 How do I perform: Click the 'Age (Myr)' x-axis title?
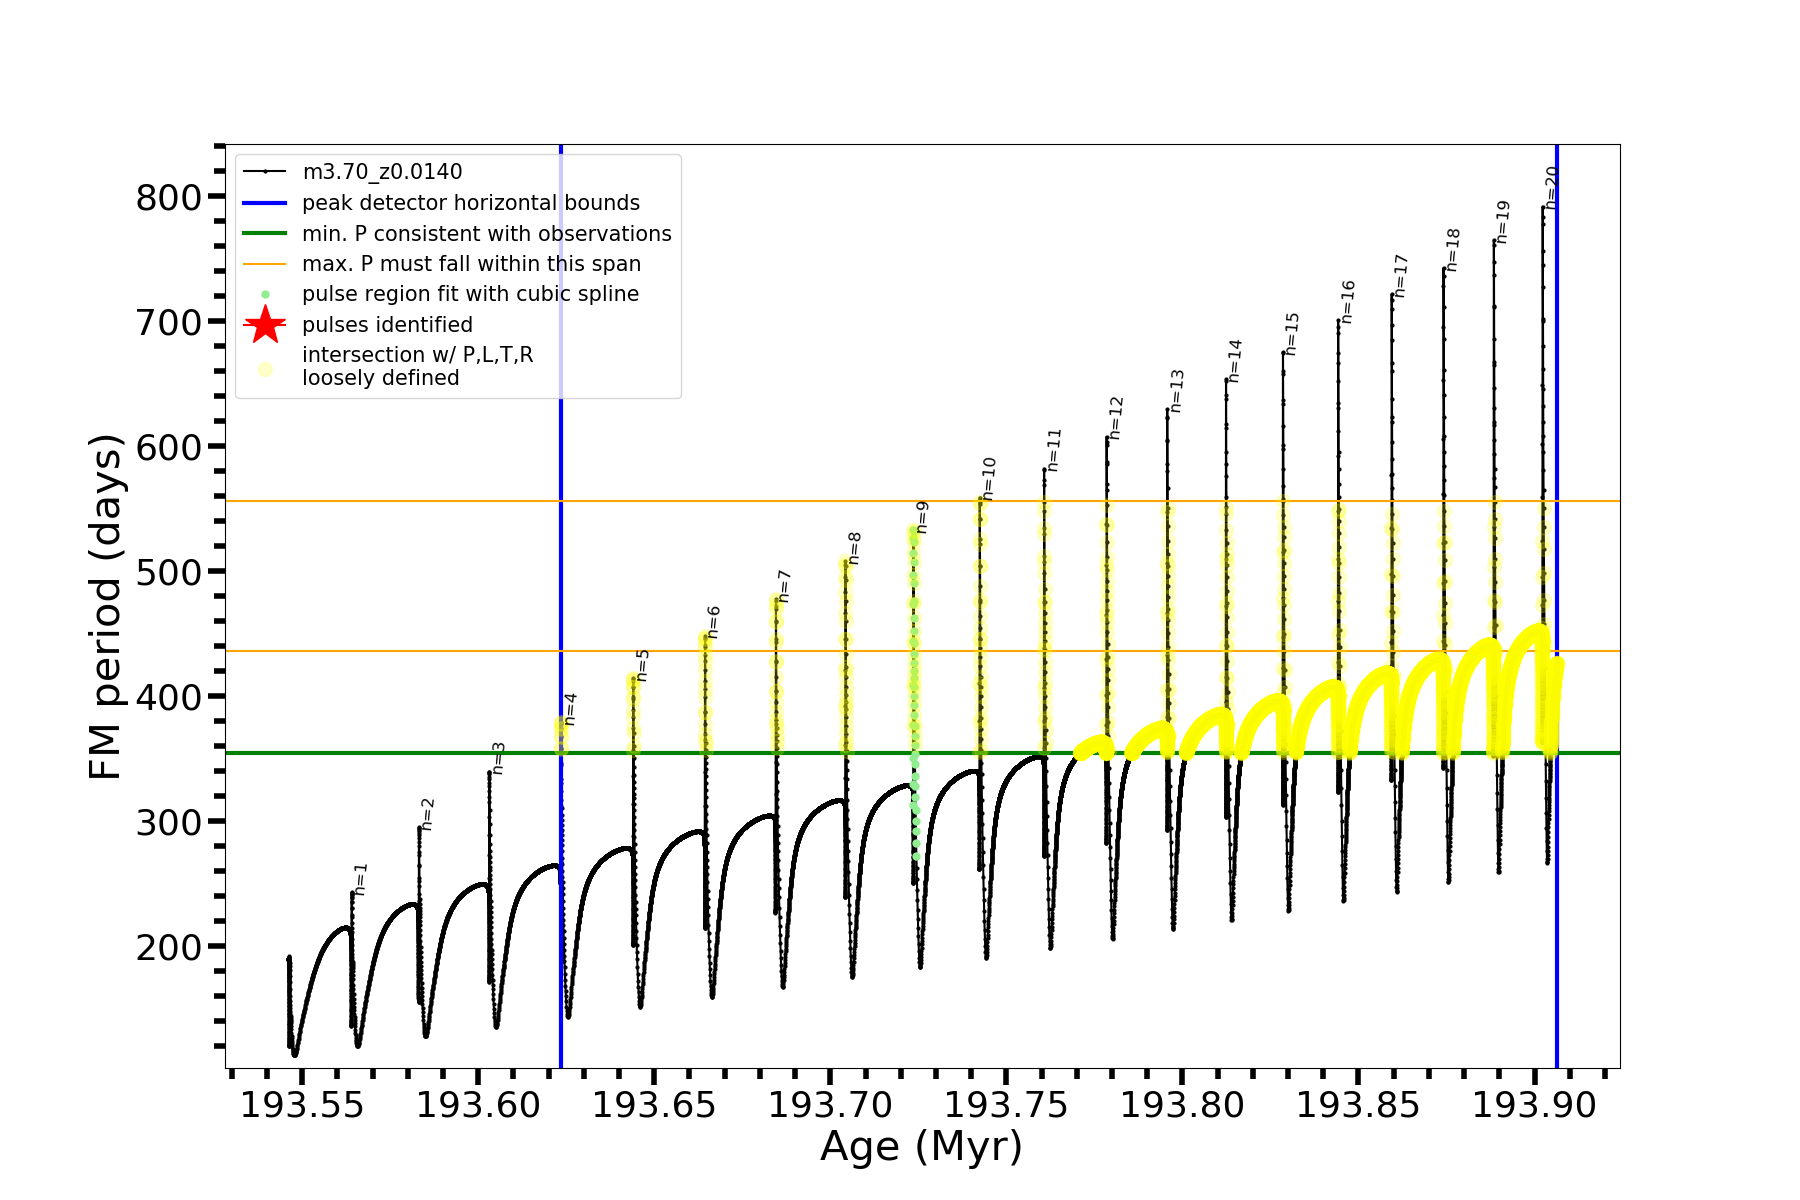coord(921,1146)
